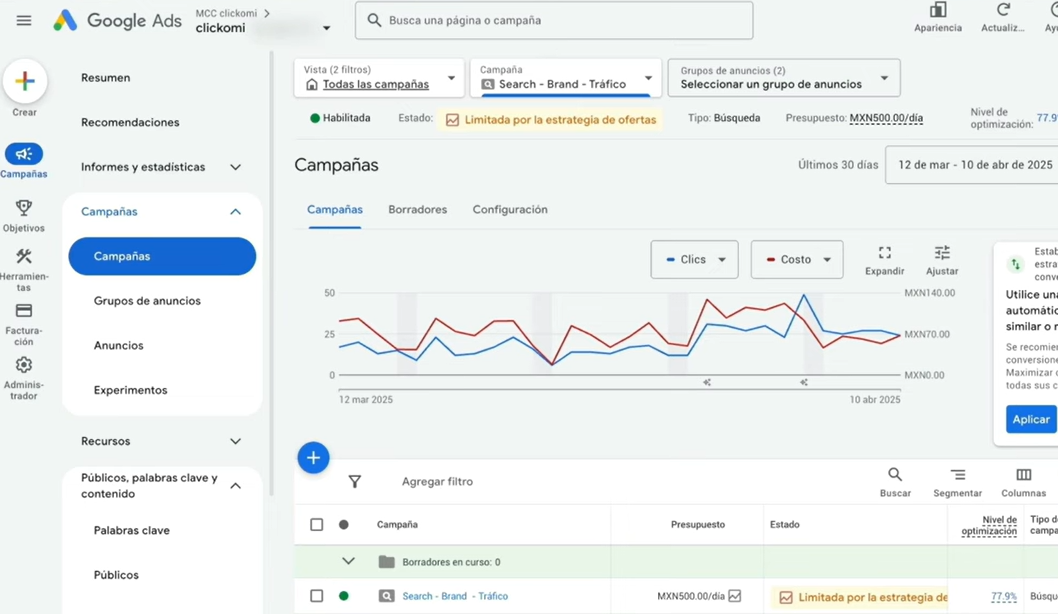Open Públicos sidebar item
The width and height of the screenshot is (1058, 614).
116,575
